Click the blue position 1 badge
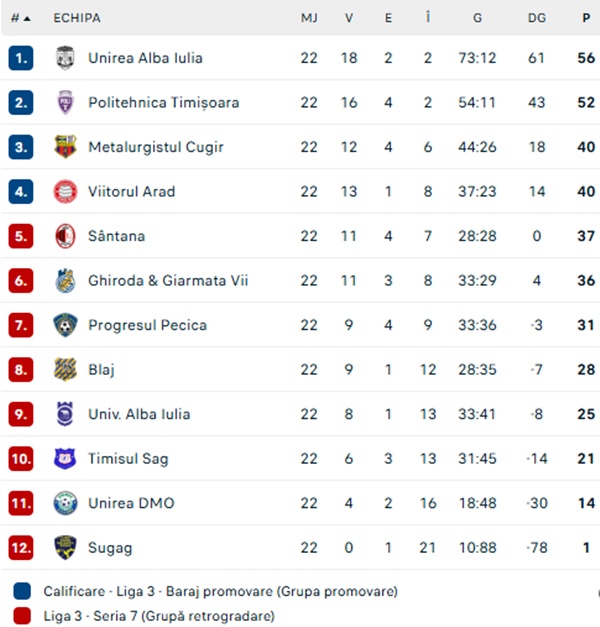 click(21, 58)
